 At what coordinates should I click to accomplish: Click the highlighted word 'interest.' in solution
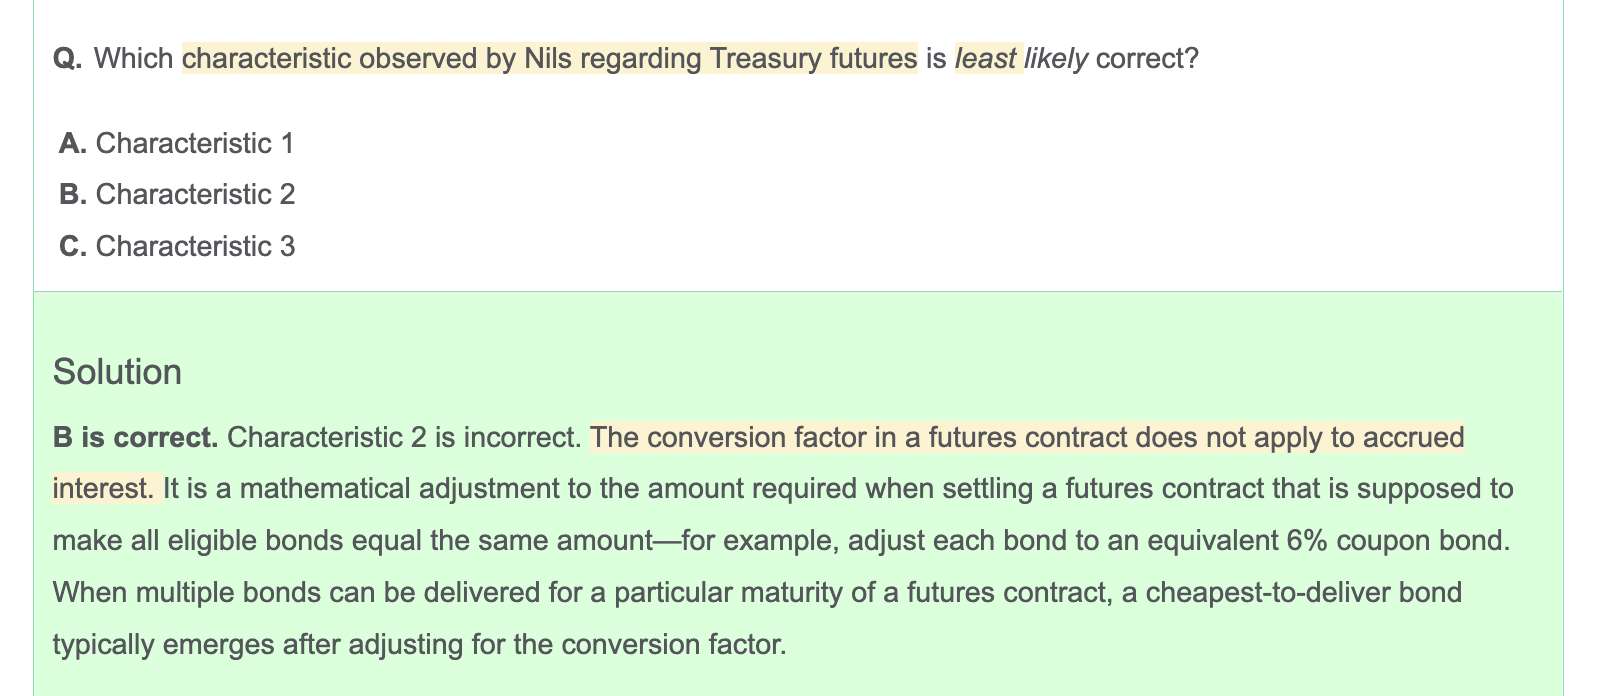[104, 489]
